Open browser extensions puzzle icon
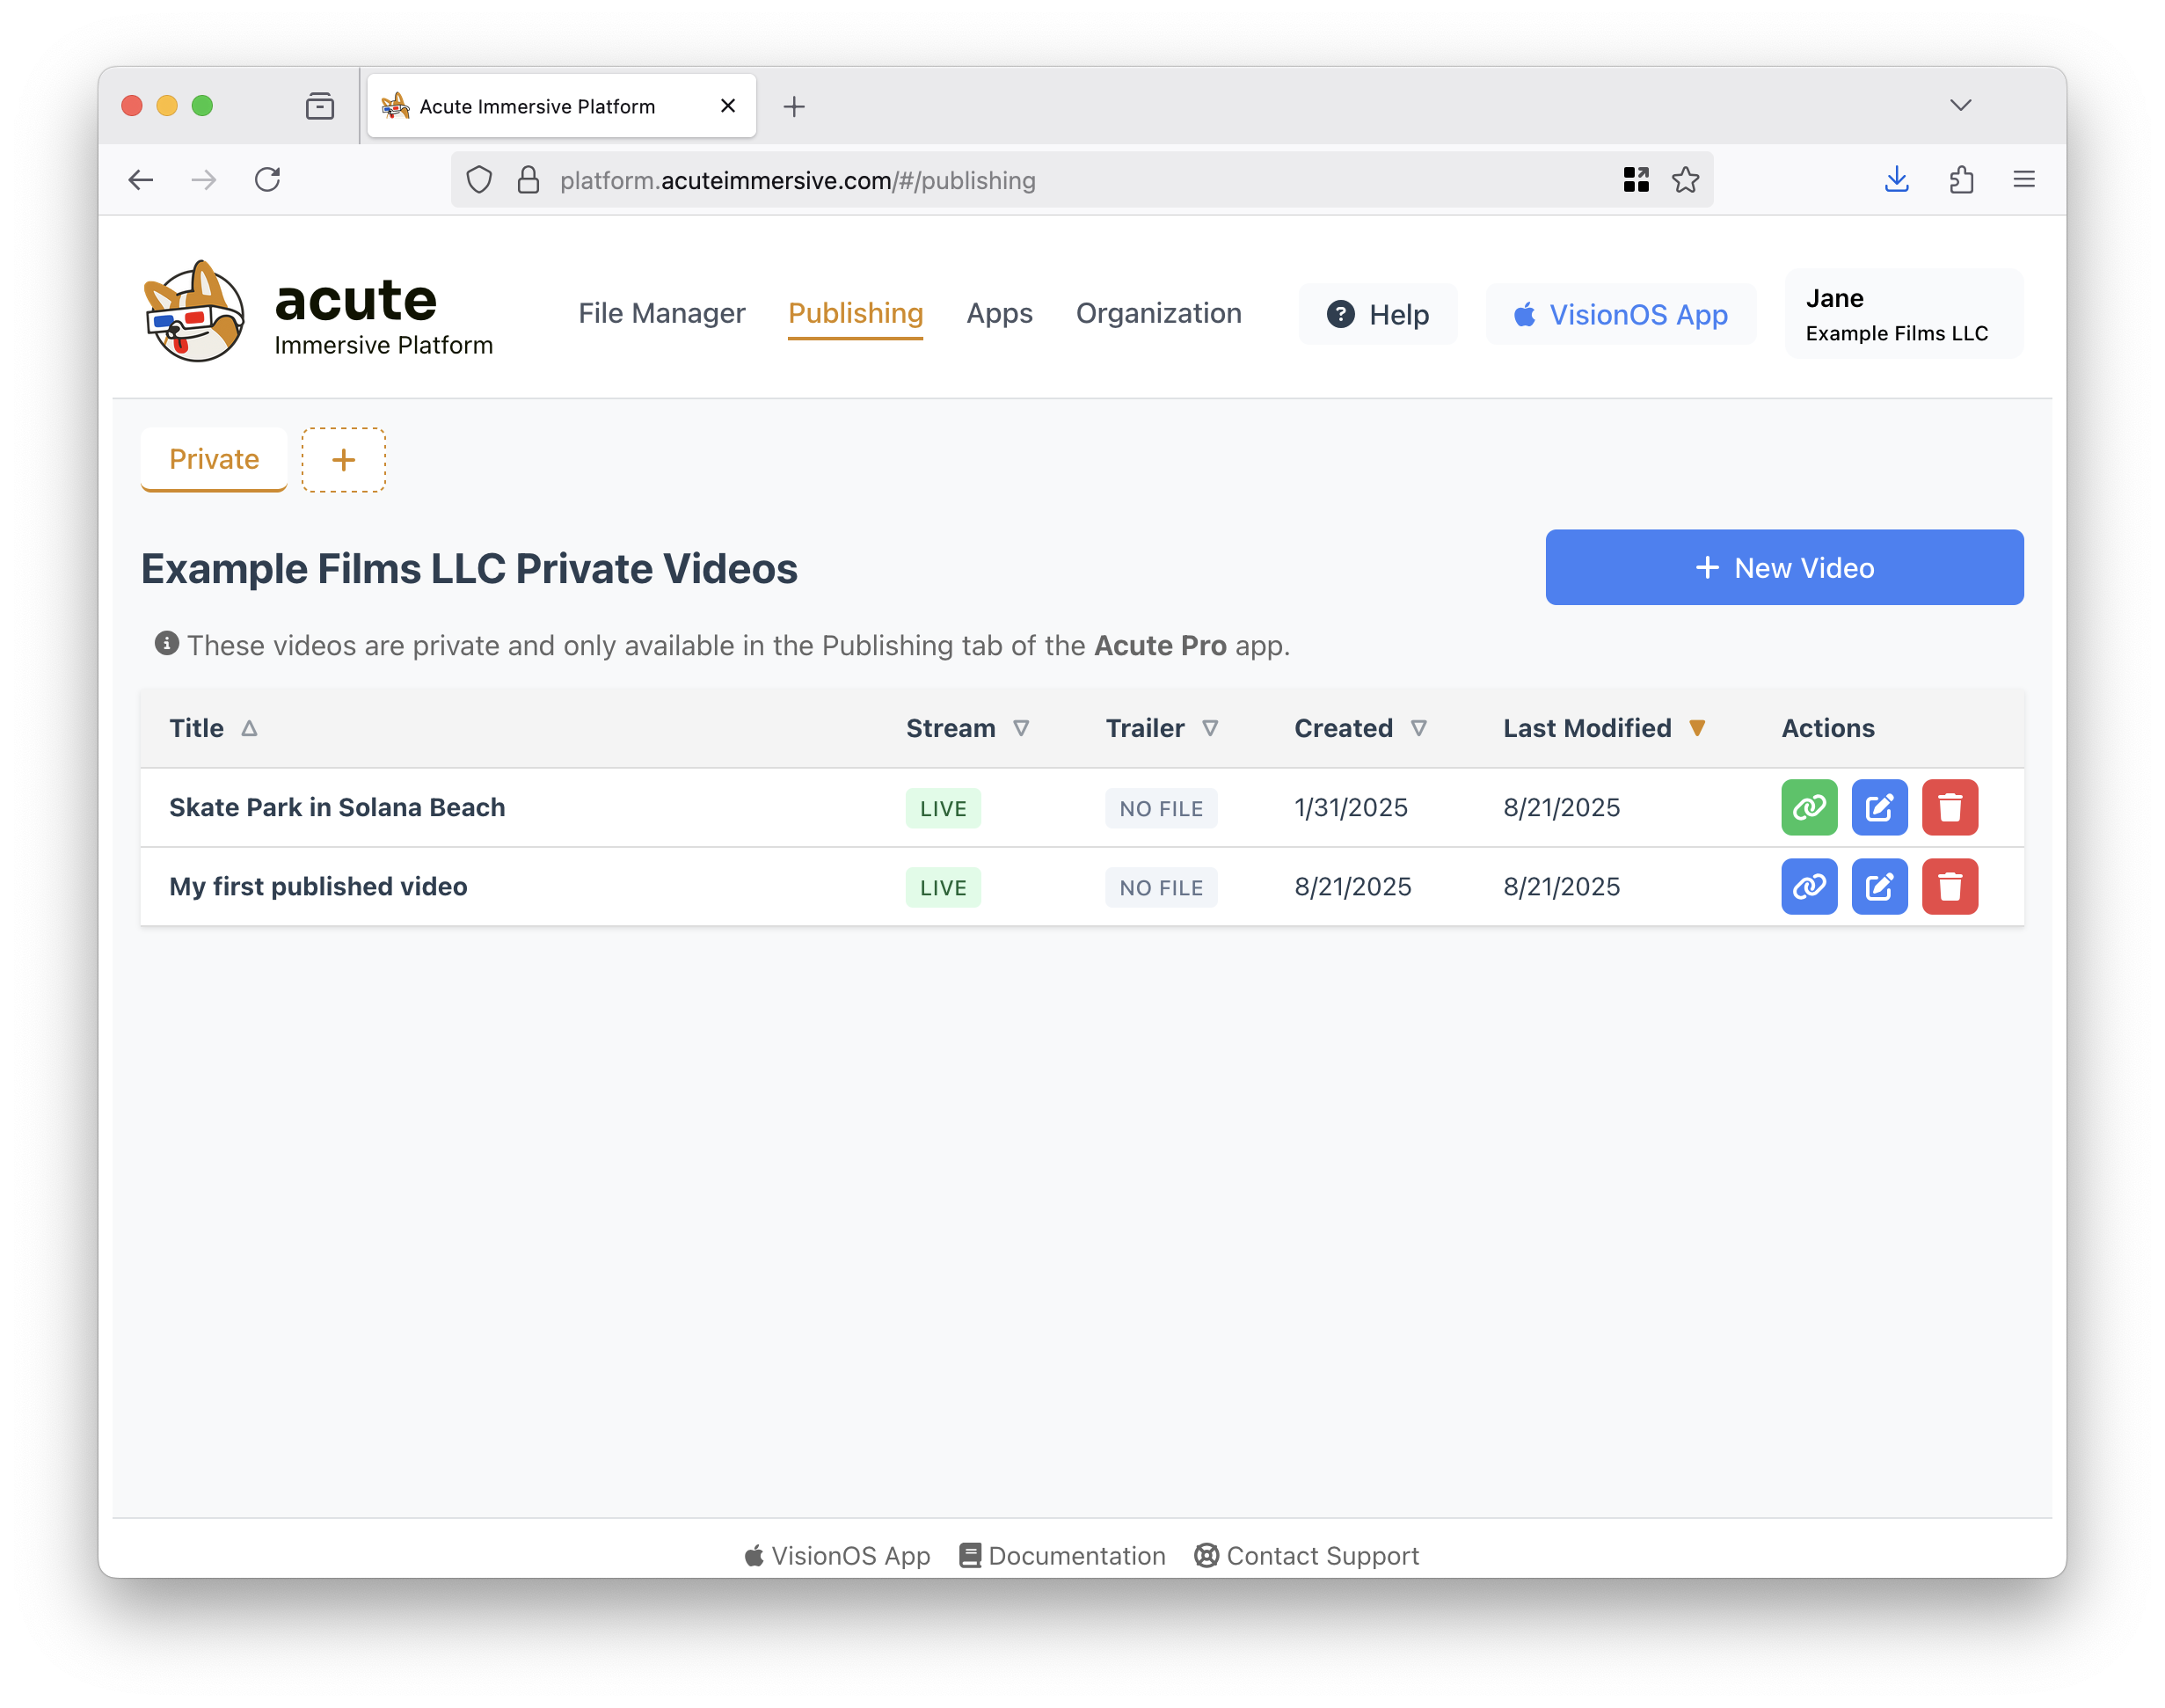The width and height of the screenshot is (2165, 1708). click(1960, 180)
